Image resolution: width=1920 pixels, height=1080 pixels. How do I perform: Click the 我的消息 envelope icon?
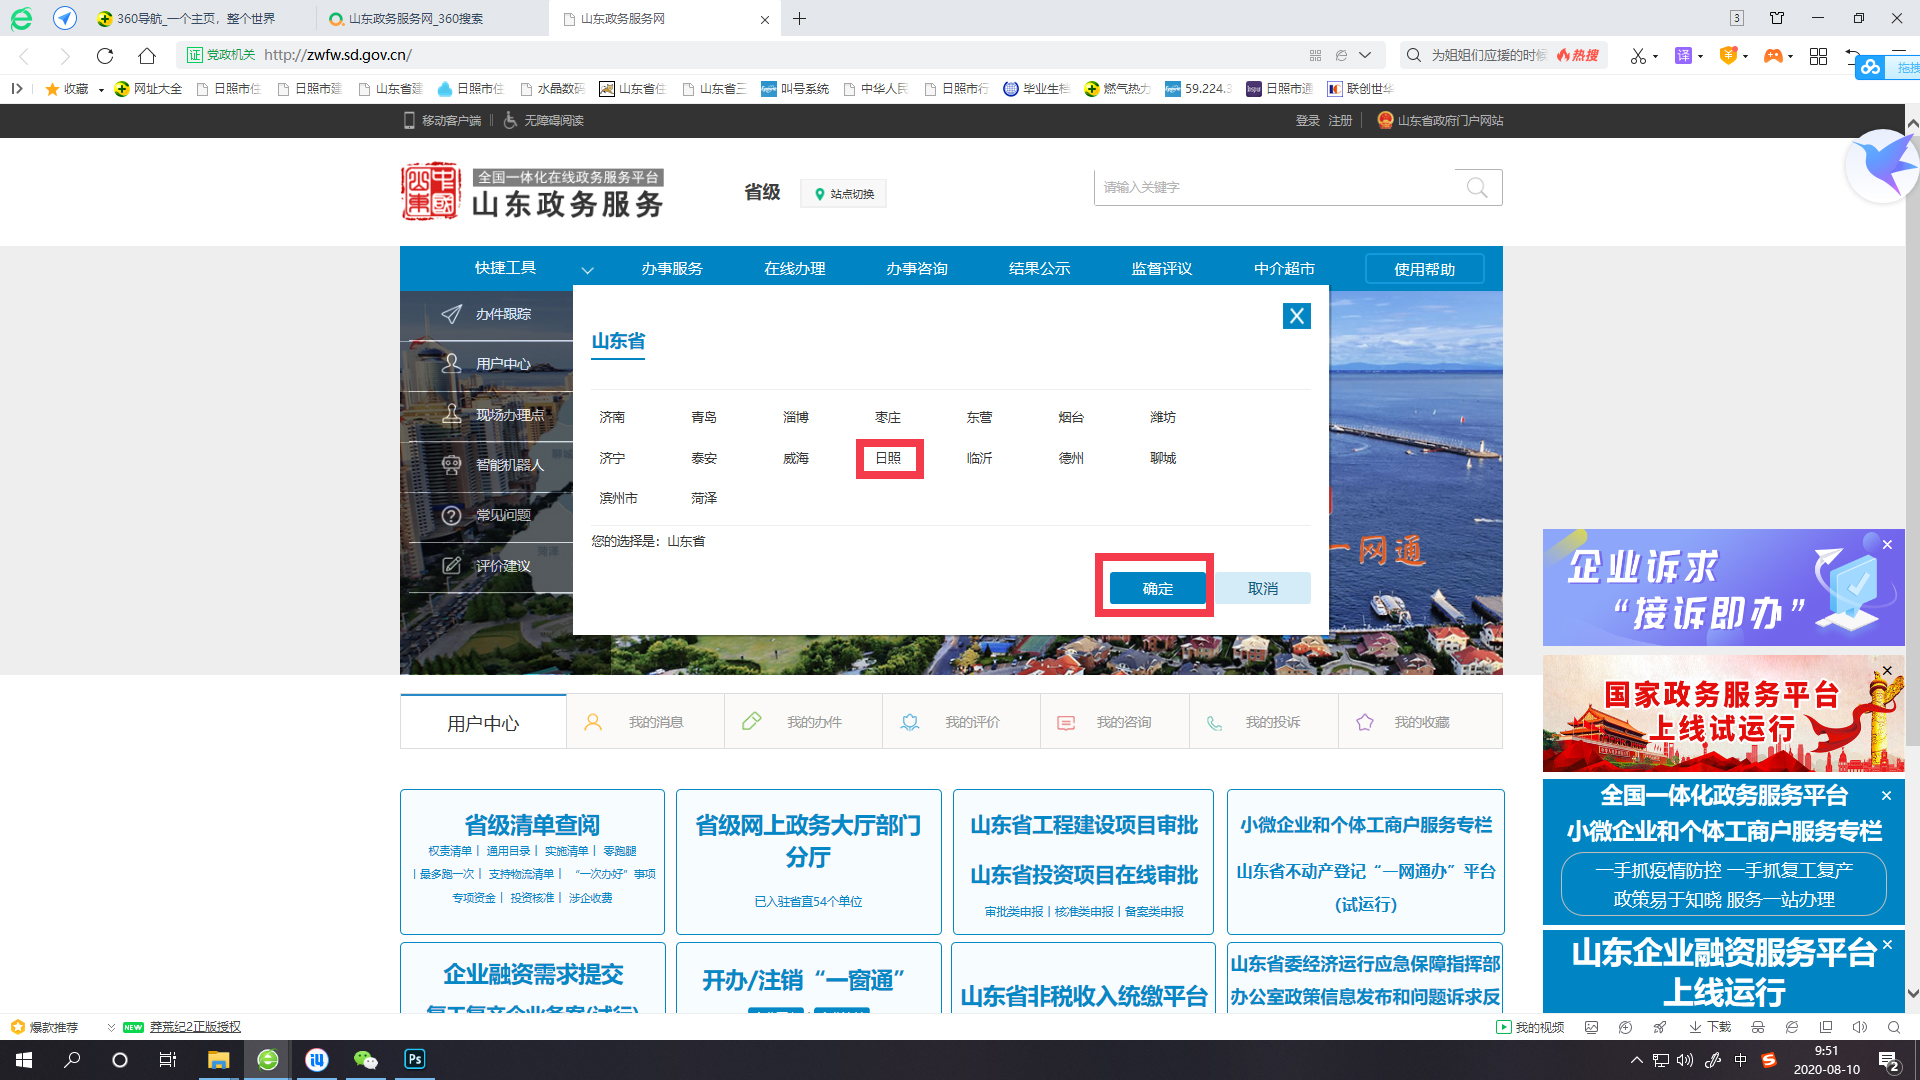coord(593,721)
